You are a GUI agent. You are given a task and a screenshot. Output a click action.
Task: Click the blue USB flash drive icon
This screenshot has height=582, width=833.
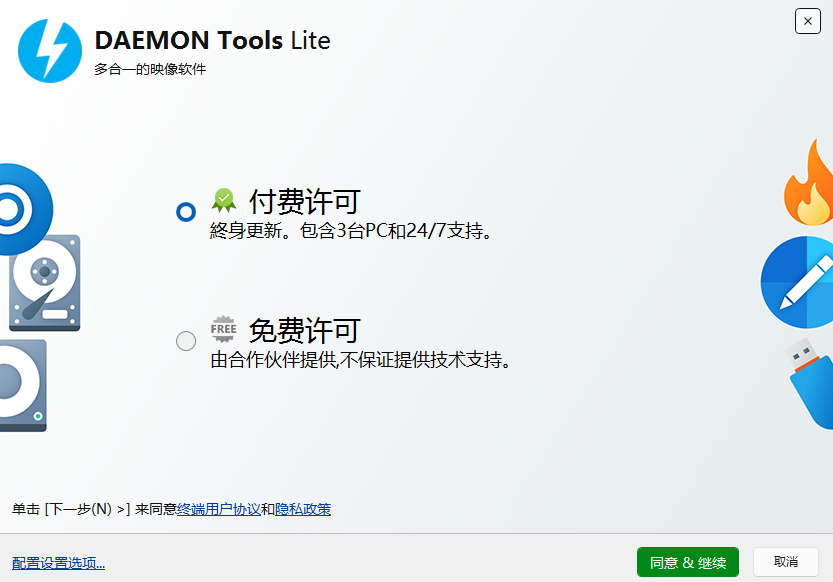pyautogui.click(x=809, y=383)
